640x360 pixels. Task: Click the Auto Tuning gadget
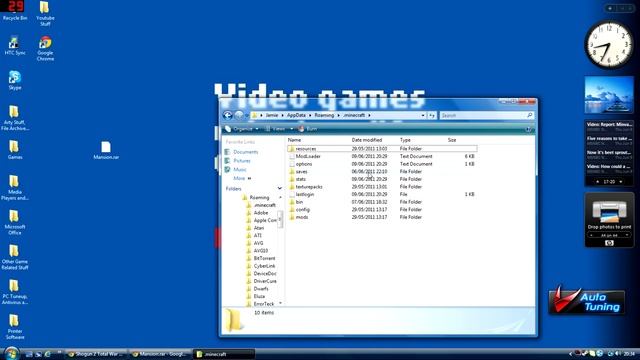coord(587,301)
